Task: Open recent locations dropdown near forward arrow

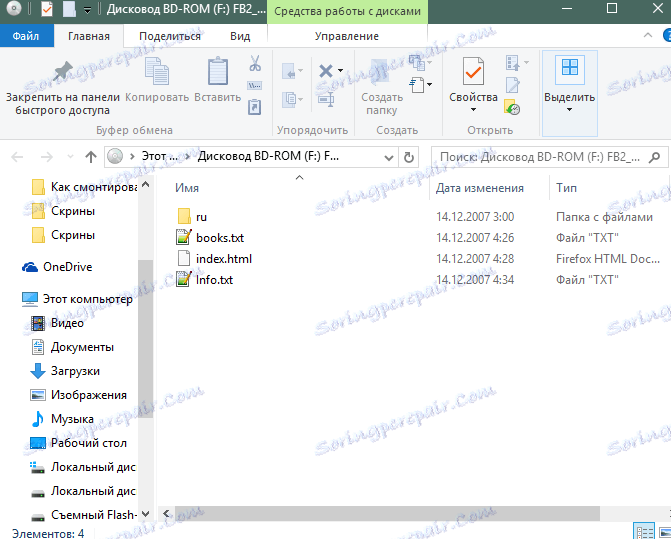Action: click(70, 157)
